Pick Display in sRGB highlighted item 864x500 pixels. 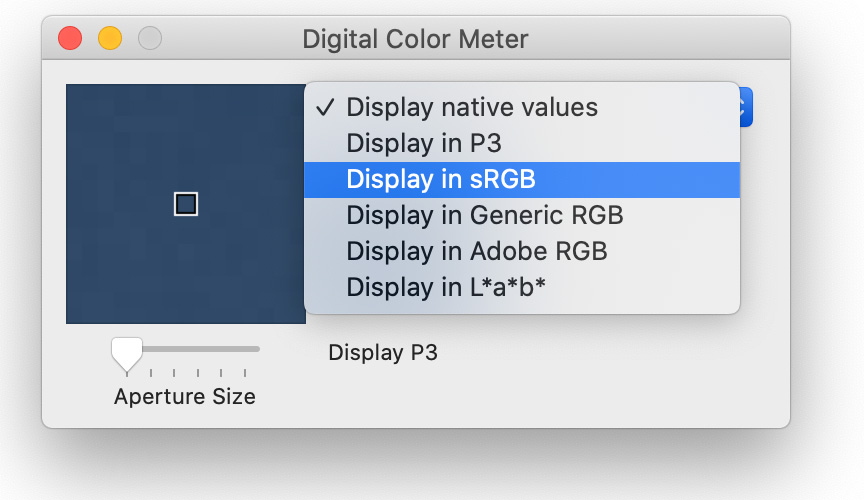[x=522, y=180]
